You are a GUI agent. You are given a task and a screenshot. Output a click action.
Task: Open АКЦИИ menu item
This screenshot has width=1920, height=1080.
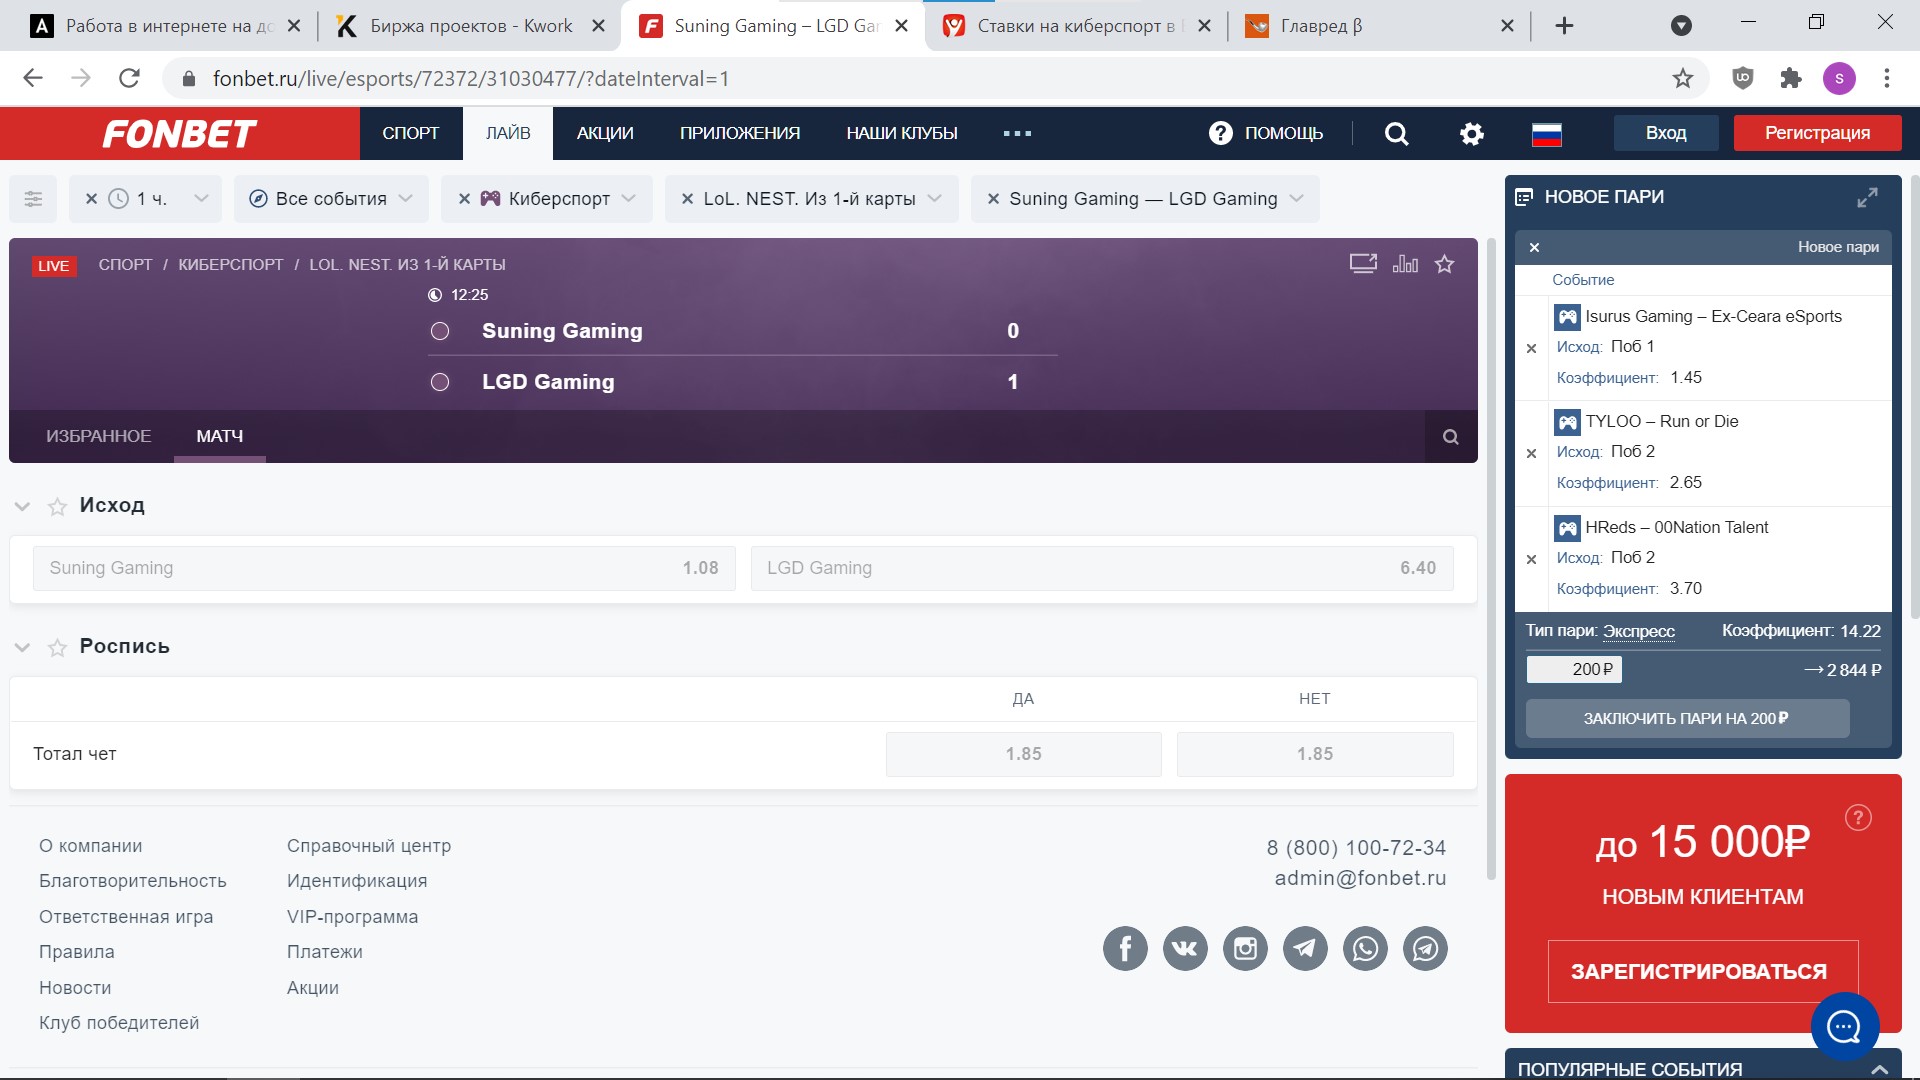coord(605,133)
